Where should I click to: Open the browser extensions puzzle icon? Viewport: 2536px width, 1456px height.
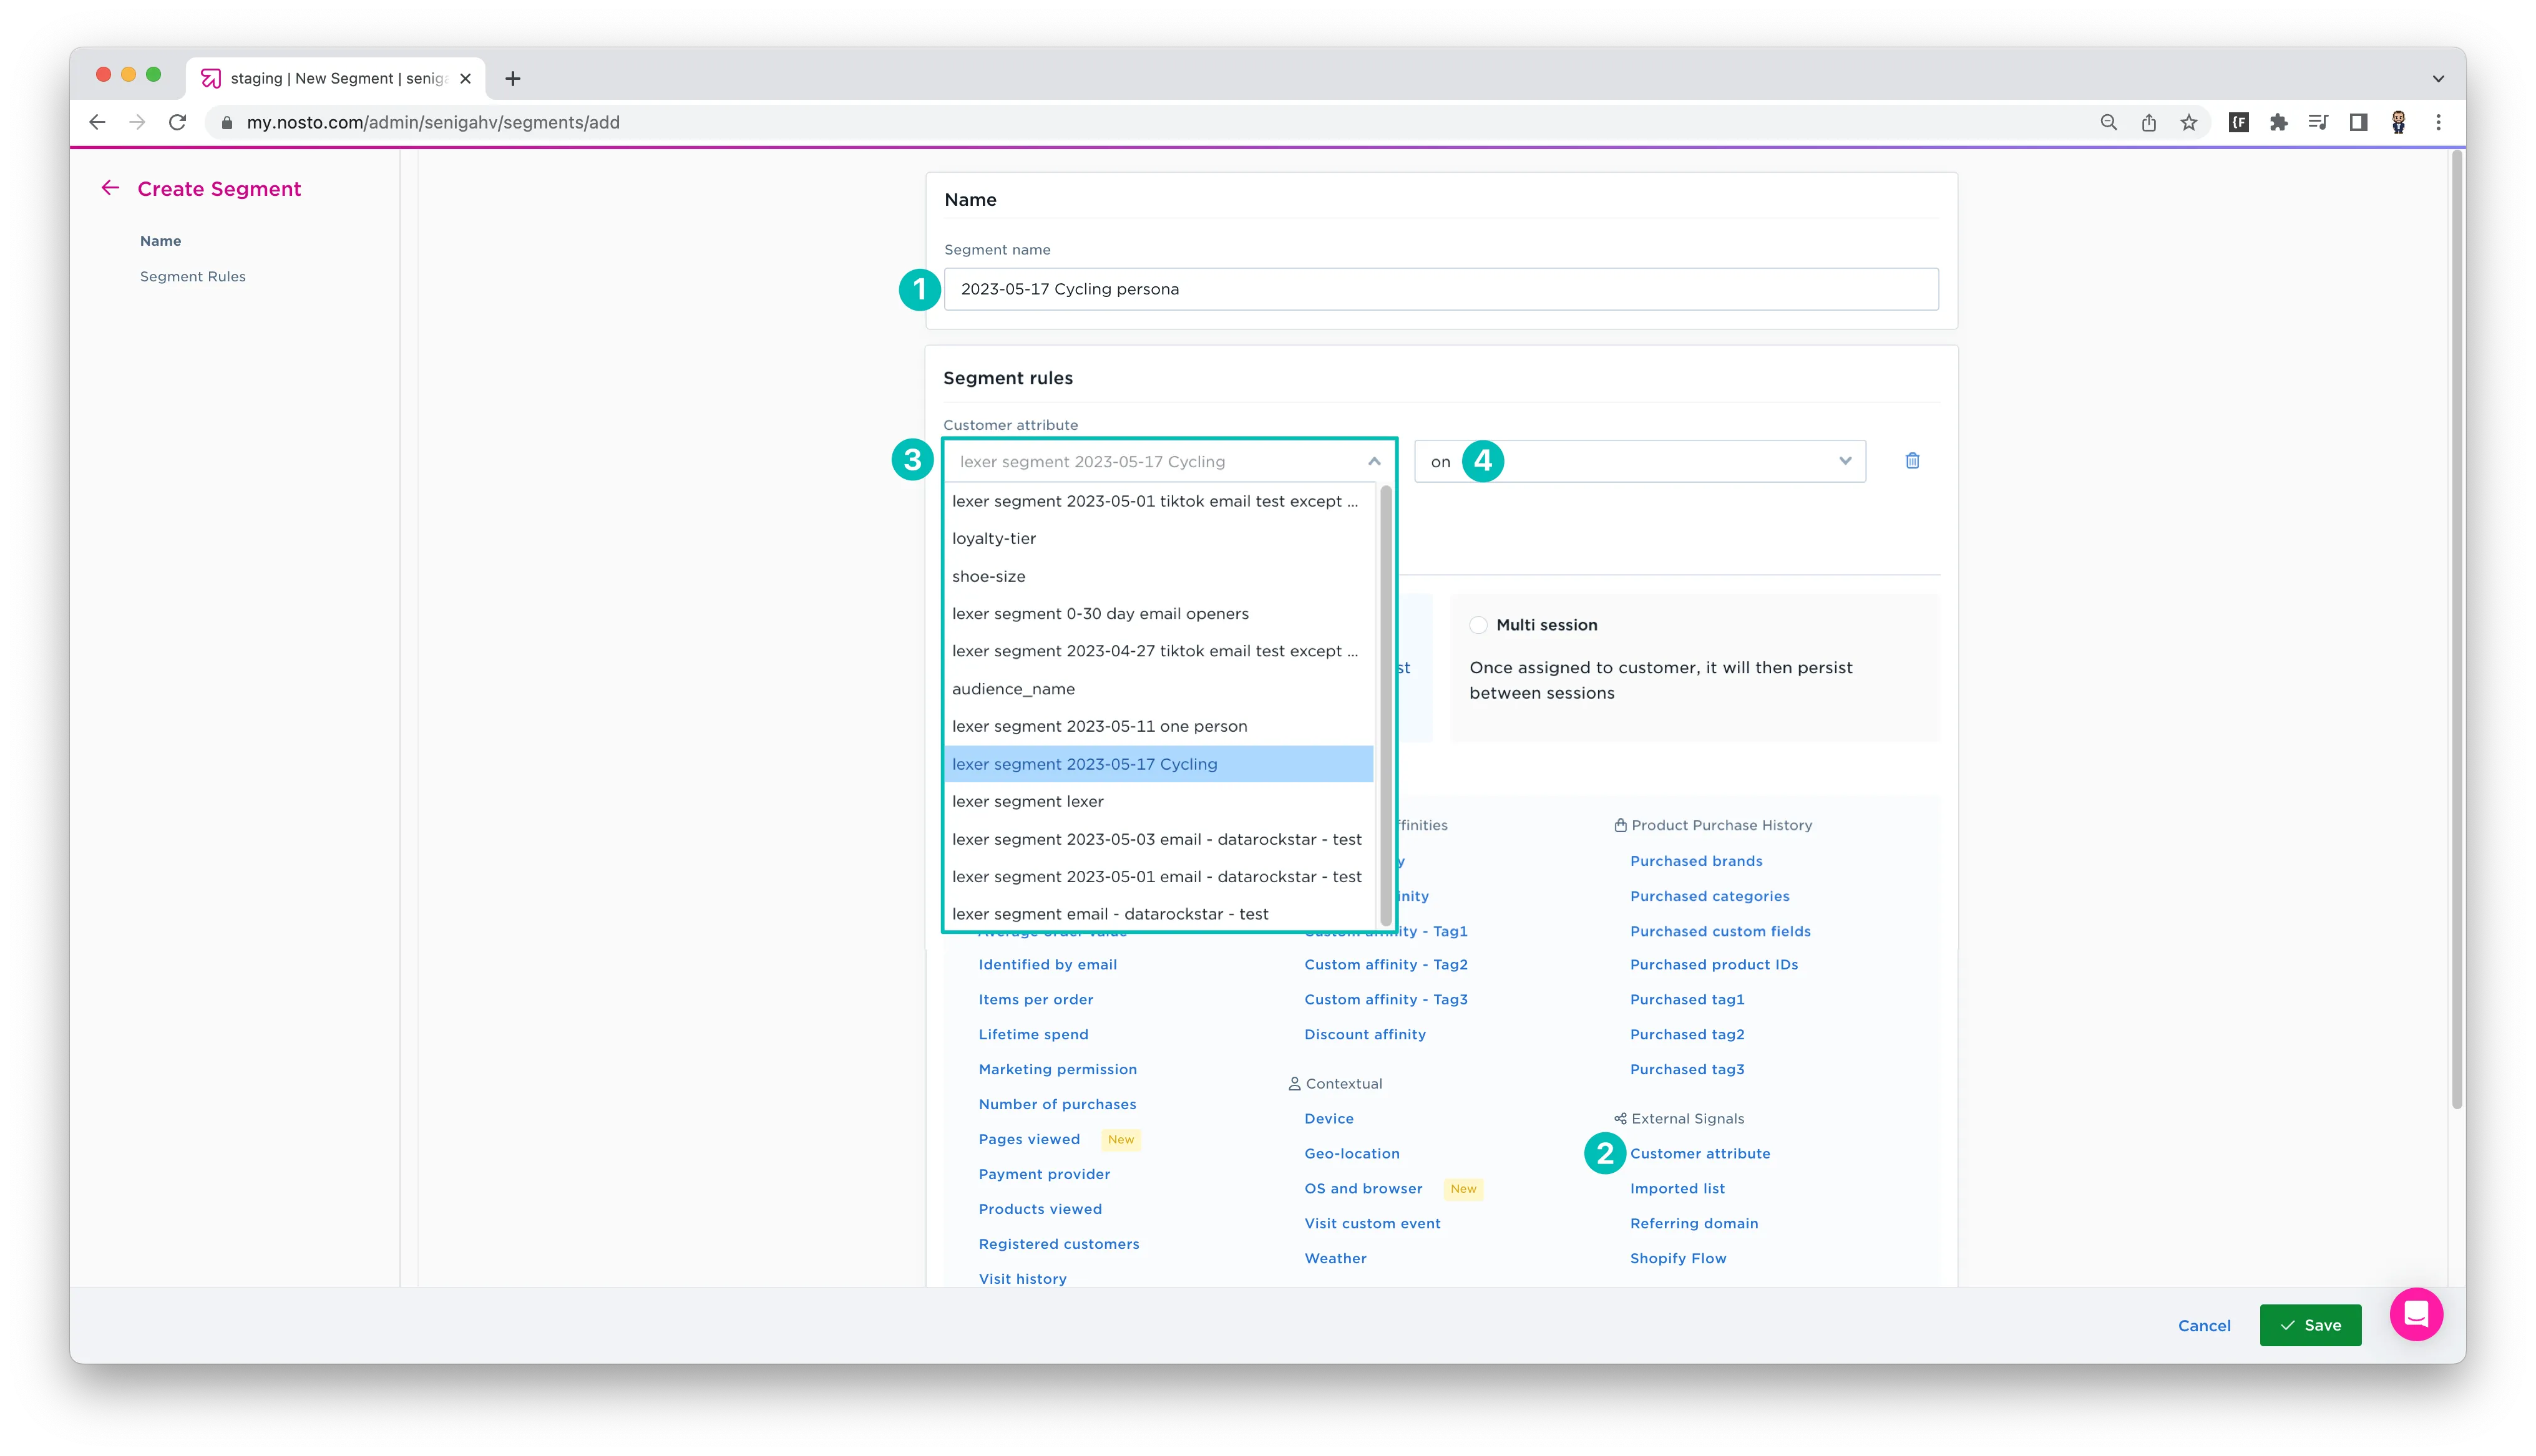(2278, 122)
